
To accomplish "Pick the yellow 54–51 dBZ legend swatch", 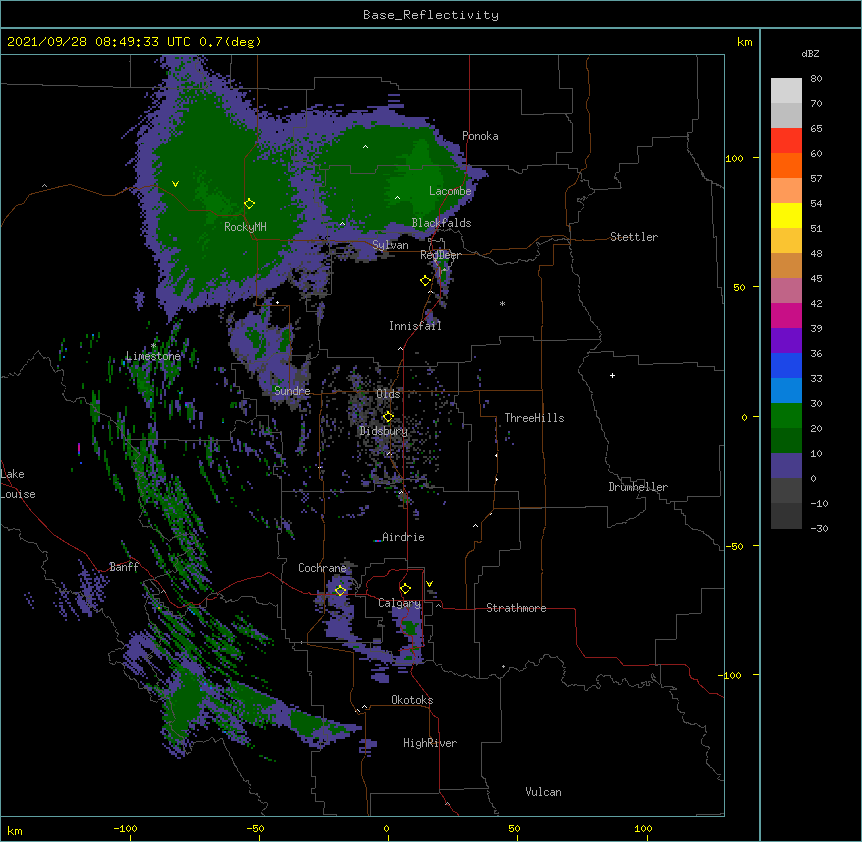I will tap(786, 215).
